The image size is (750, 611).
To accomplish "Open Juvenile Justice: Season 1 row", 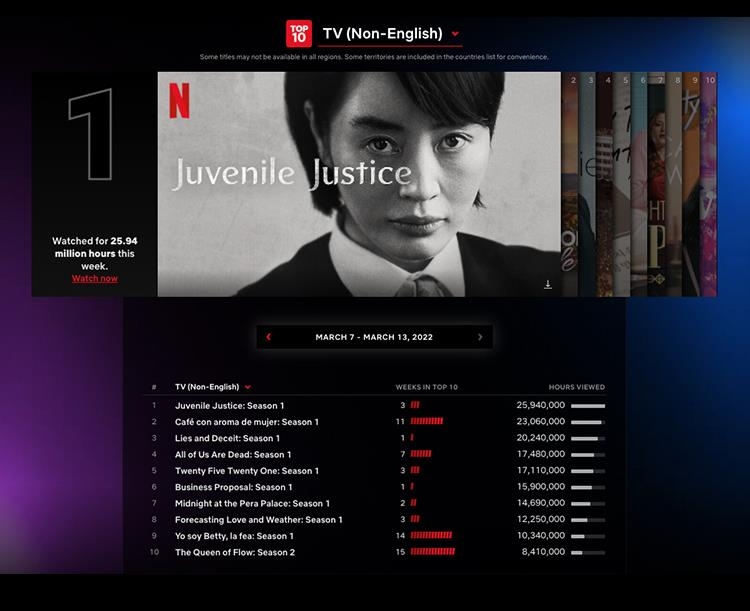I will 229,405.
